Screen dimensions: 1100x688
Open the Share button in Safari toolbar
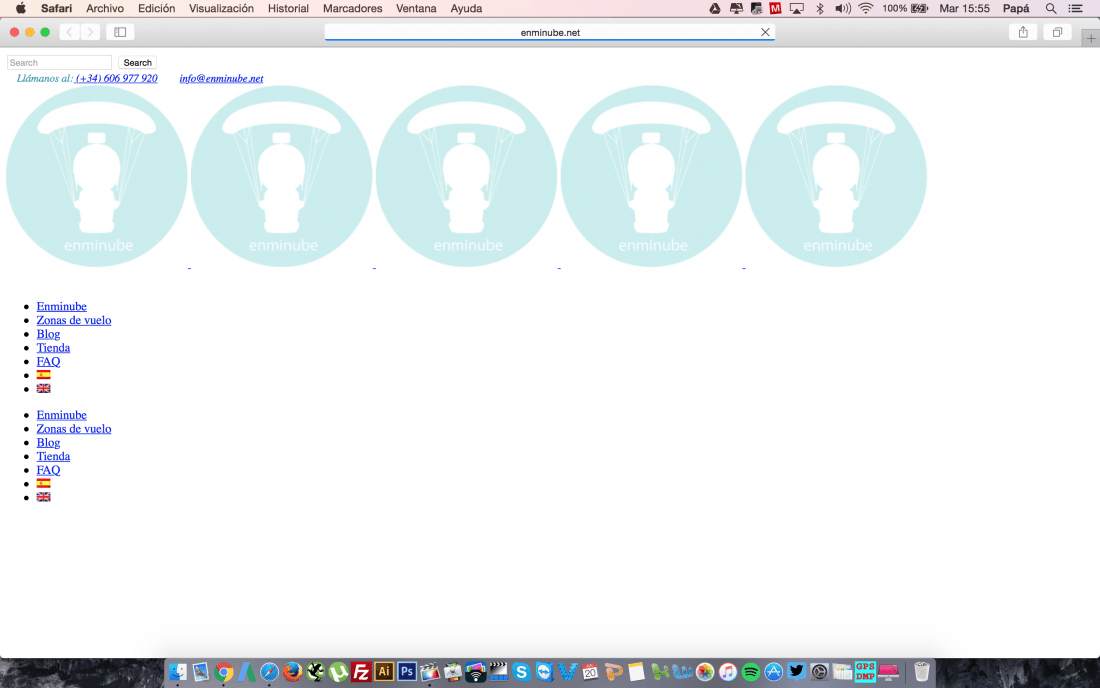1023,32
